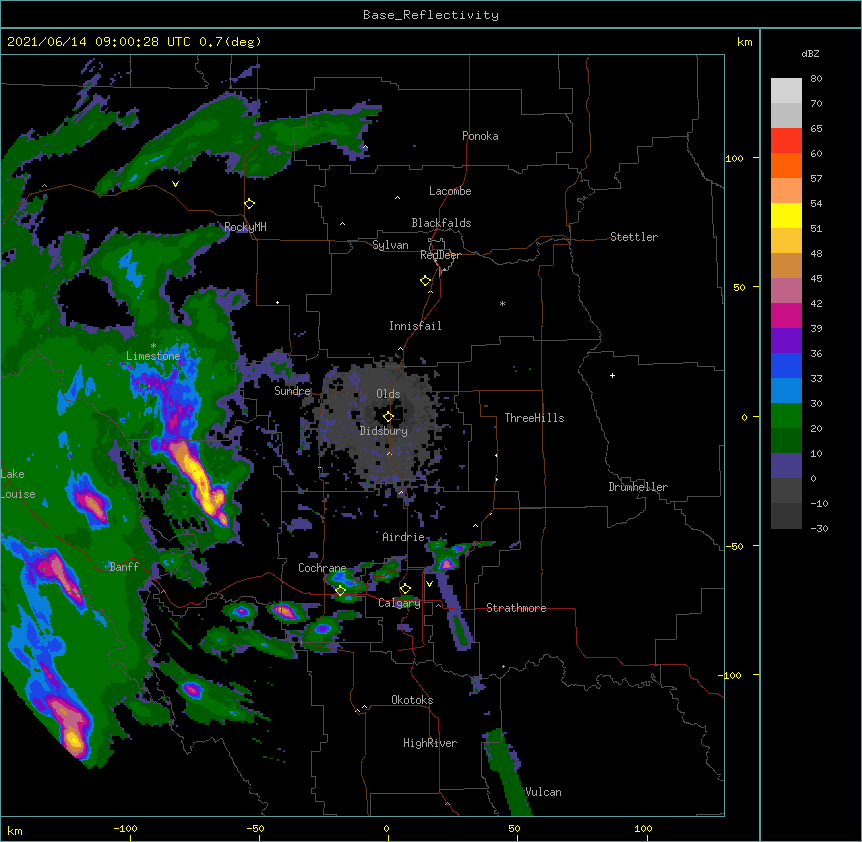862x842 pixels.
Task: Click the light gray 70-80 dBZ legend swatch
Action: click(x=786, y=91)
